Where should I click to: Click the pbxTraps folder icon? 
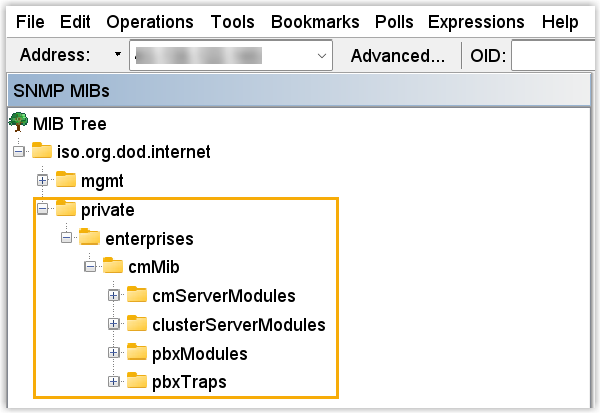[x=137, y=382]
